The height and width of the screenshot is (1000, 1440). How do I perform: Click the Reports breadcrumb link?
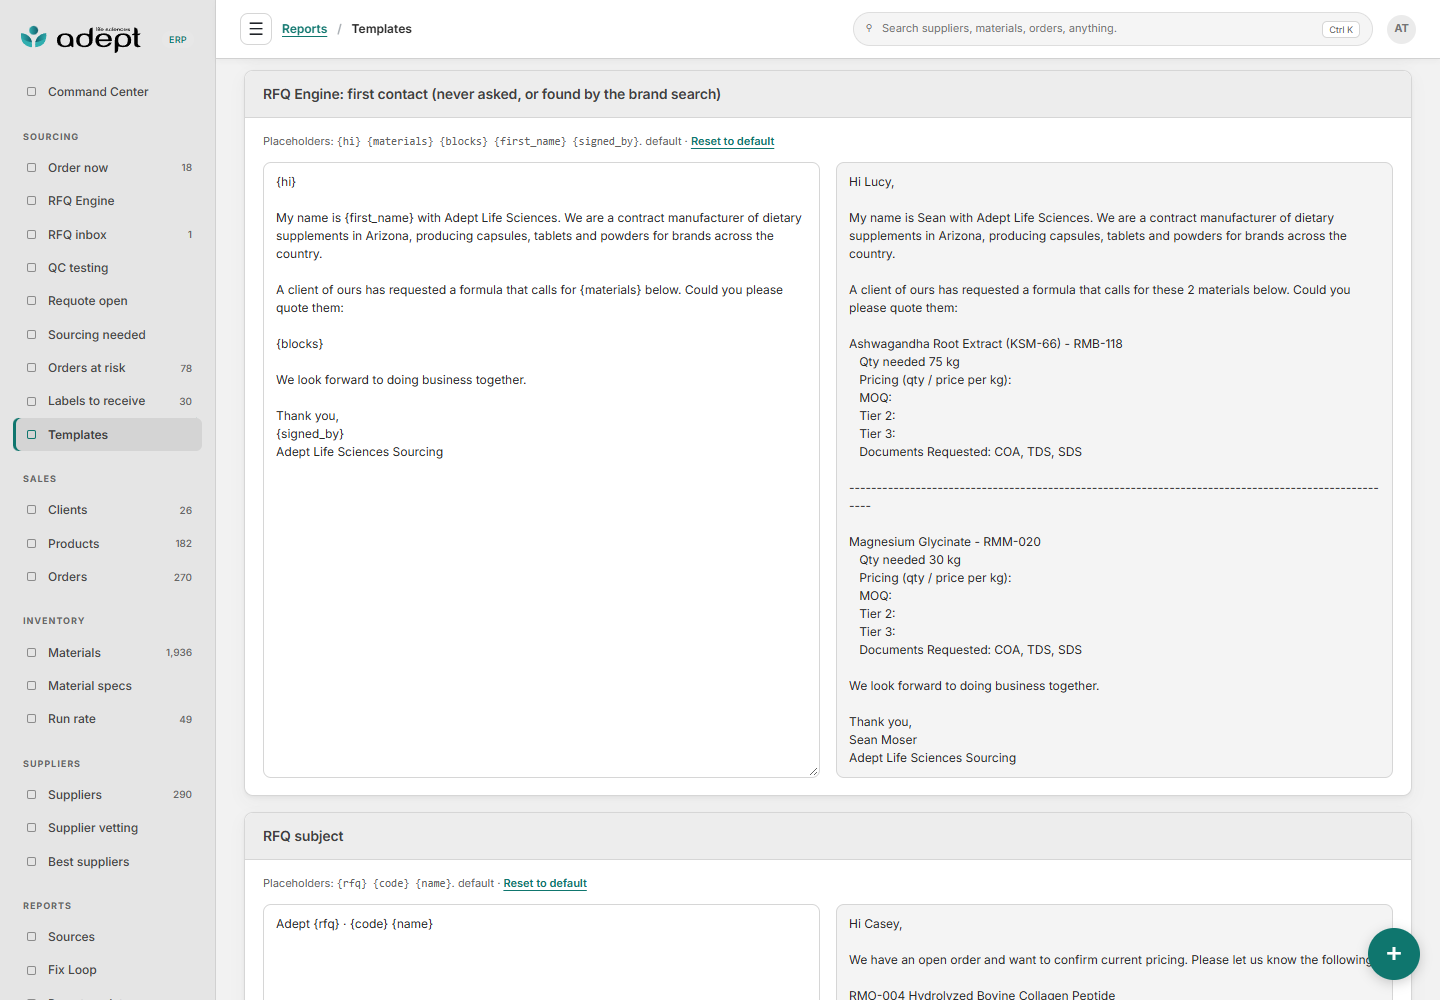[x=304, y=29]
